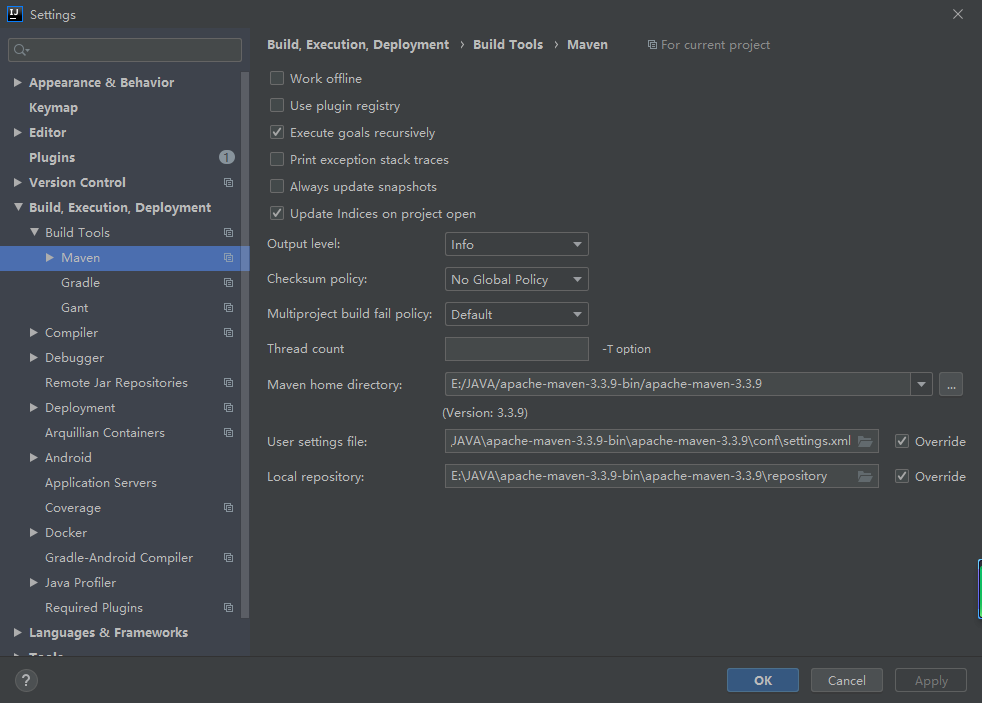
Task: Uncheck Execute goals recursively
Action: (x=277, y=132)
